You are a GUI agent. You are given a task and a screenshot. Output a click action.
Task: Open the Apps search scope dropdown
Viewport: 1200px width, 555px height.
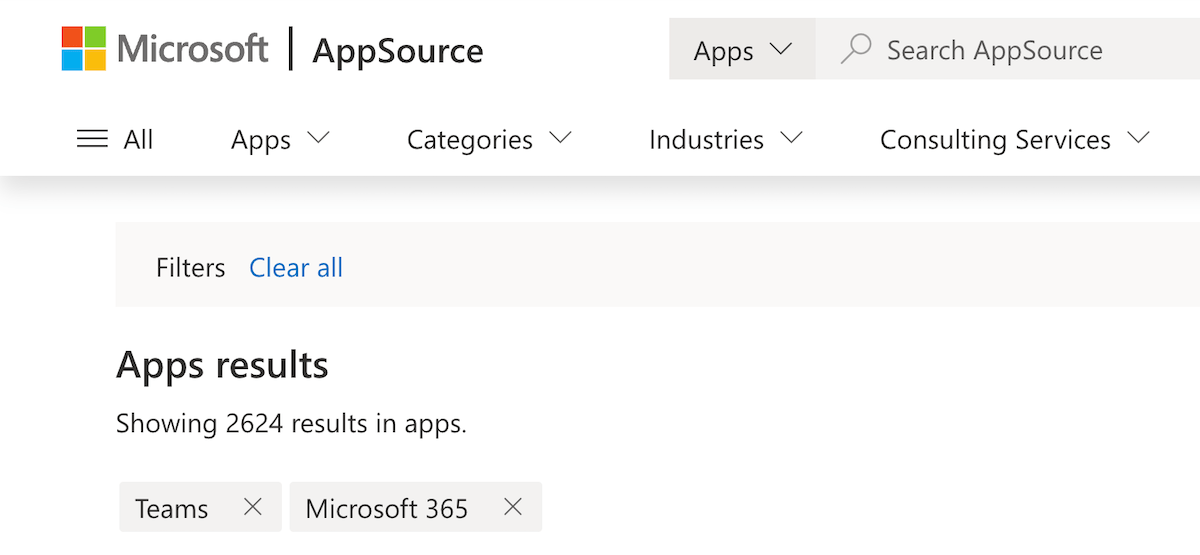[x=742, y=49]
